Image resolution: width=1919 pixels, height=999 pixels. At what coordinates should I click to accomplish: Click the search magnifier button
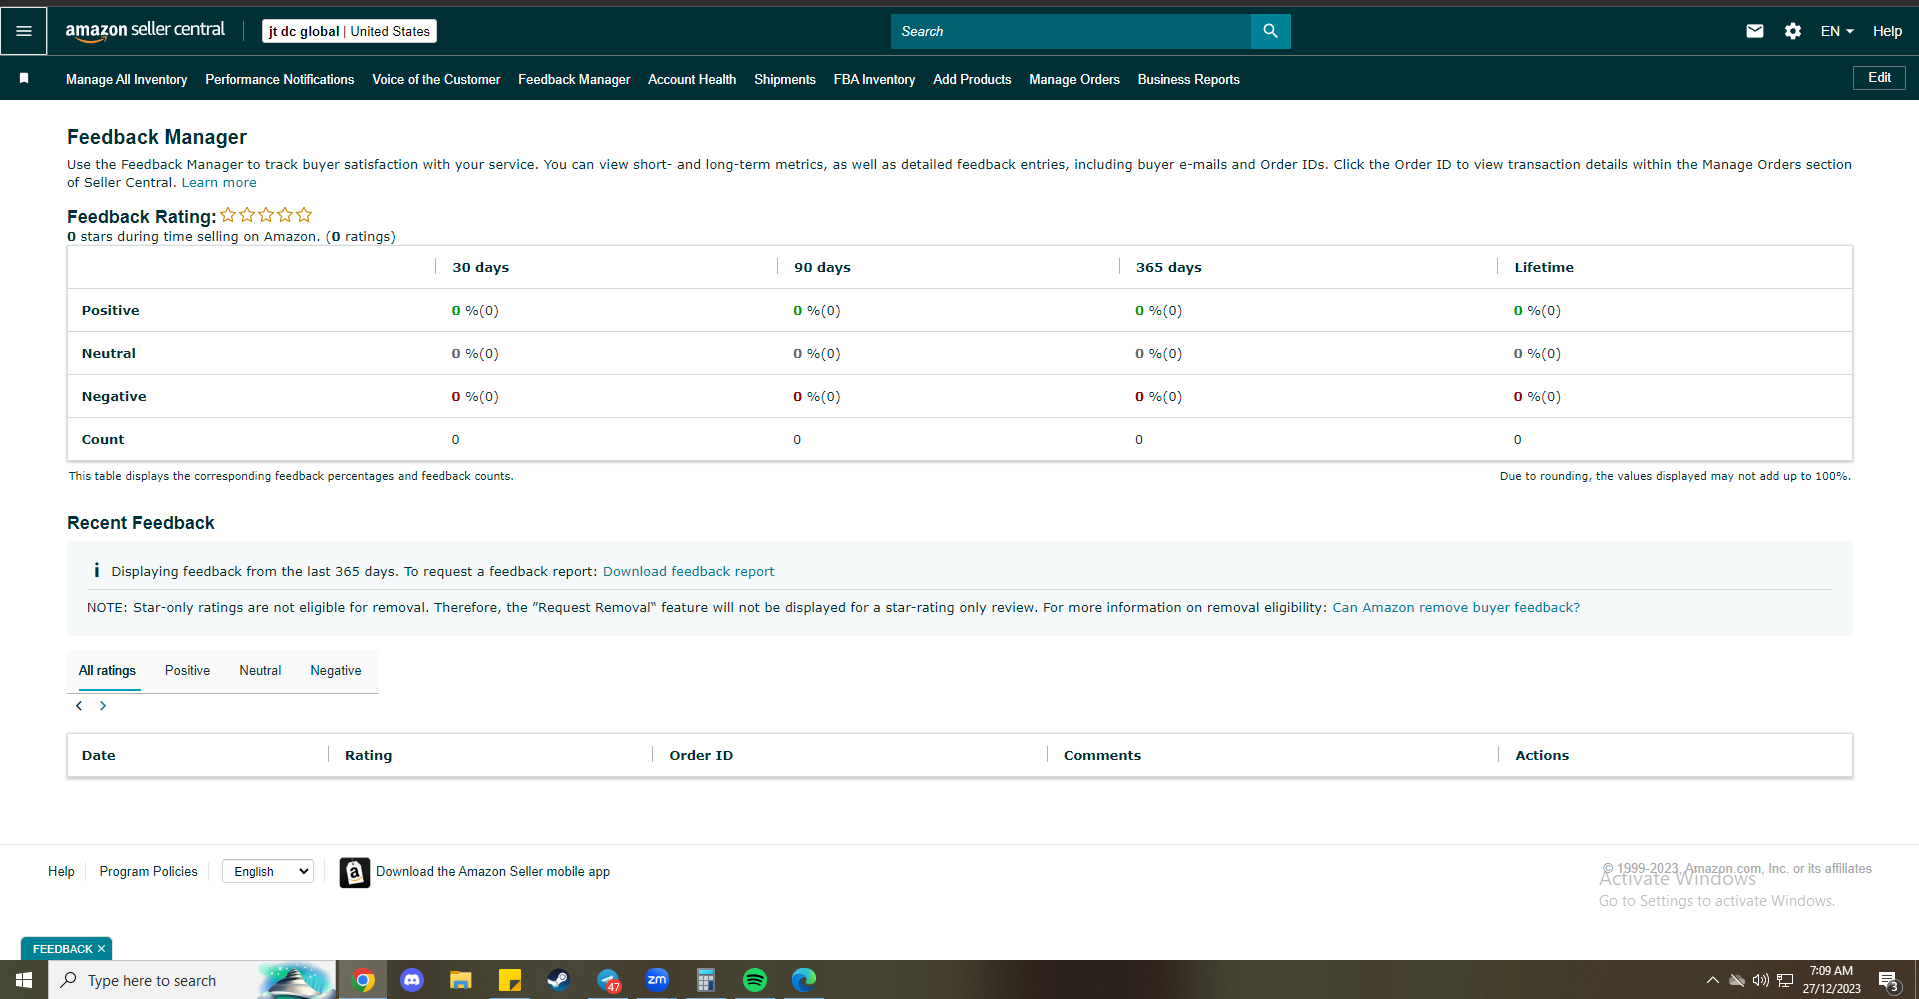coord(1270,31)
